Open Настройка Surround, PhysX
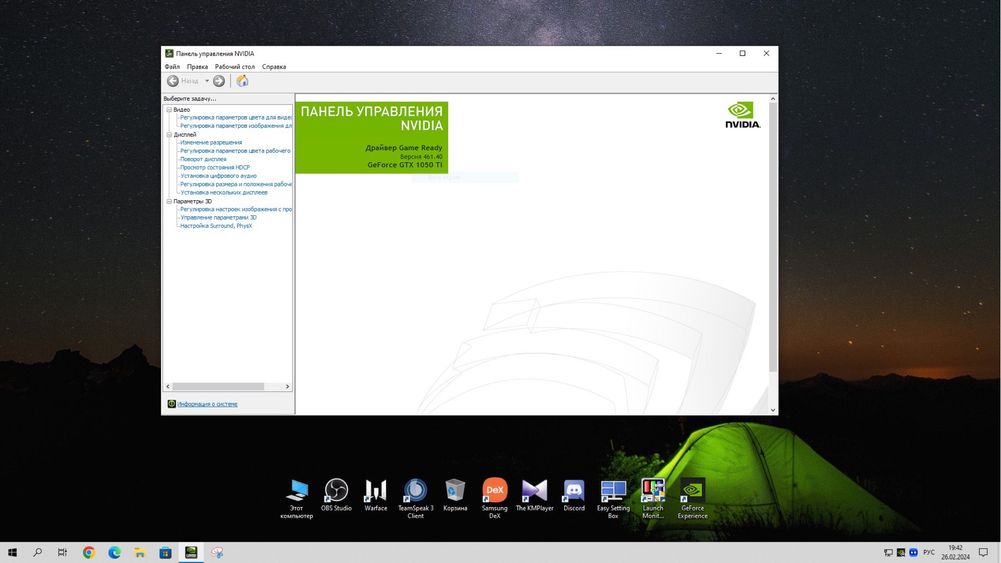 point(216,226)
